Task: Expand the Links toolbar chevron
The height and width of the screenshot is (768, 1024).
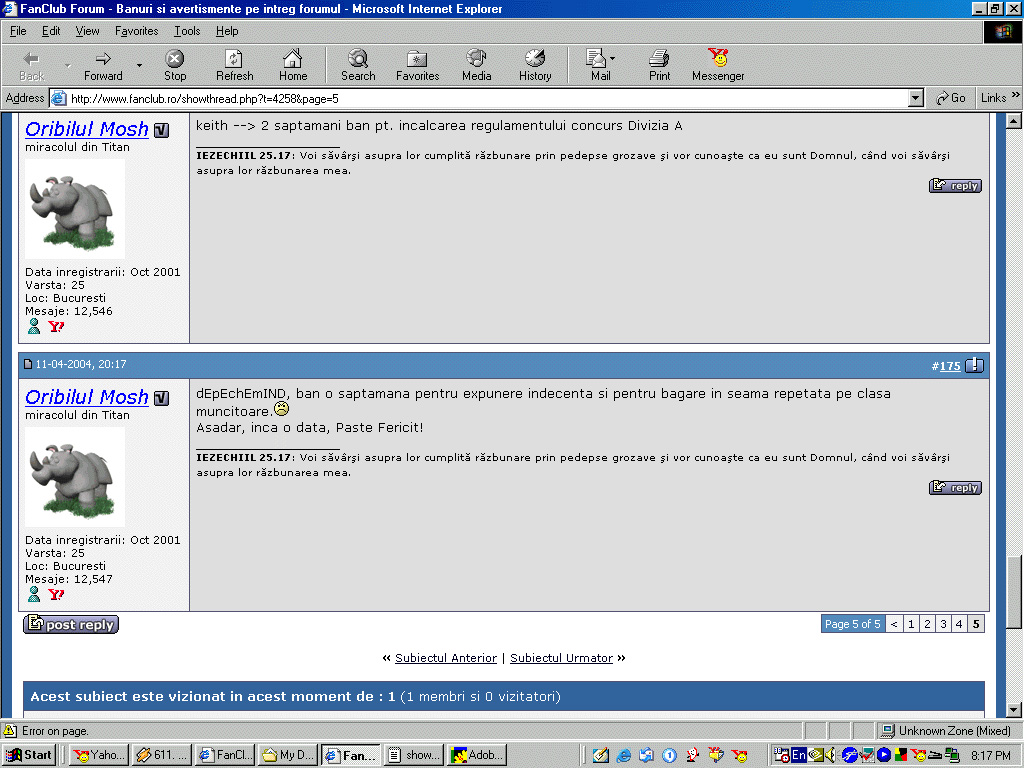Action: pos(1016,97)
